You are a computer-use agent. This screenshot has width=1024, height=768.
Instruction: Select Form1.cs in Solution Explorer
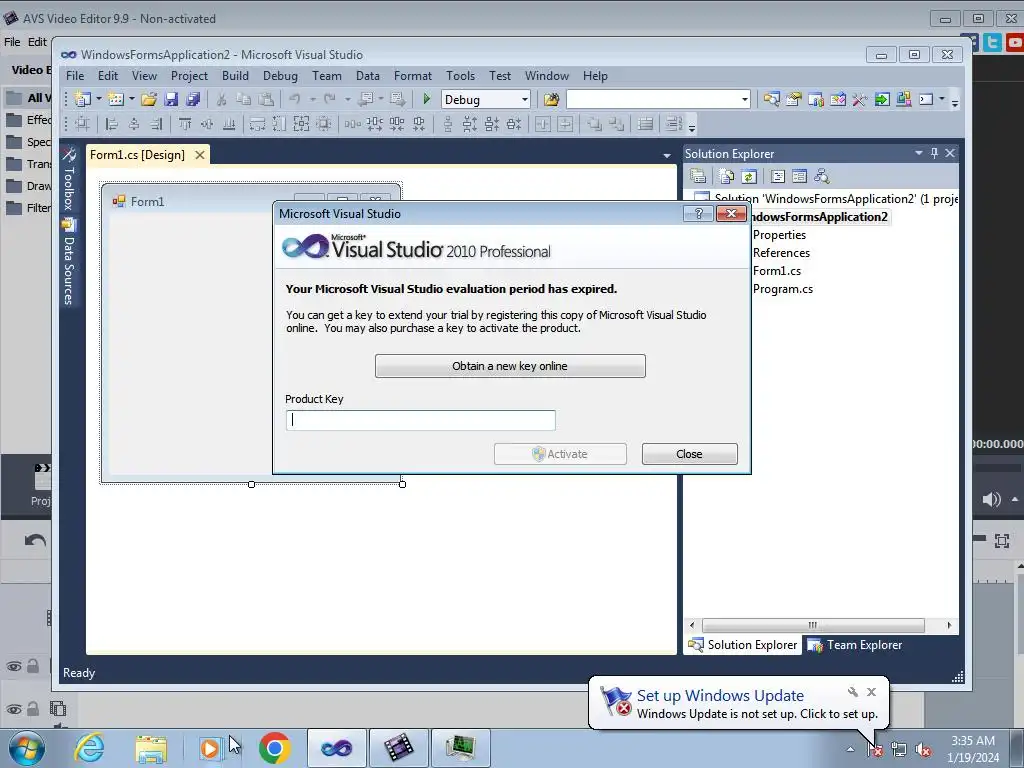click(776, 271)
